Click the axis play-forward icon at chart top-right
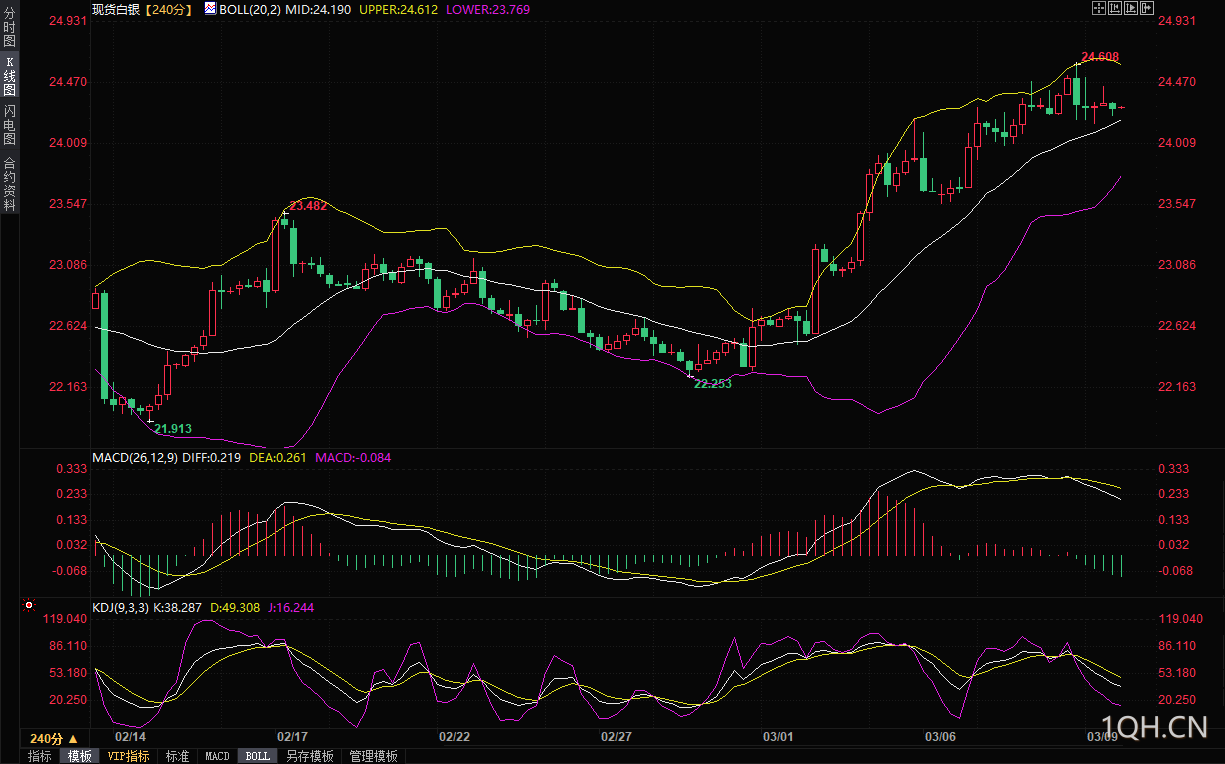The image size is (1225, 764). [x=1131, y=8]
